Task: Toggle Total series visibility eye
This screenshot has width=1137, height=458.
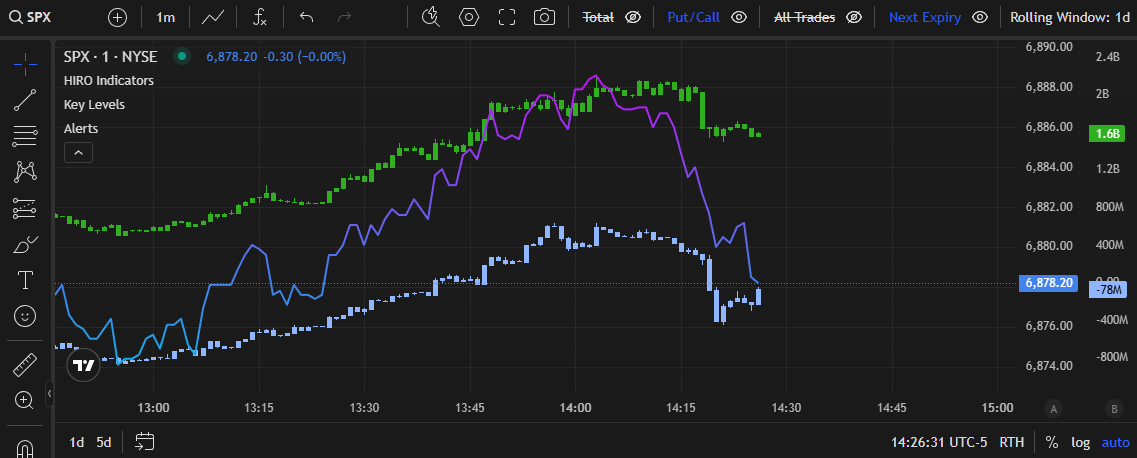Action: coord(632,17)
